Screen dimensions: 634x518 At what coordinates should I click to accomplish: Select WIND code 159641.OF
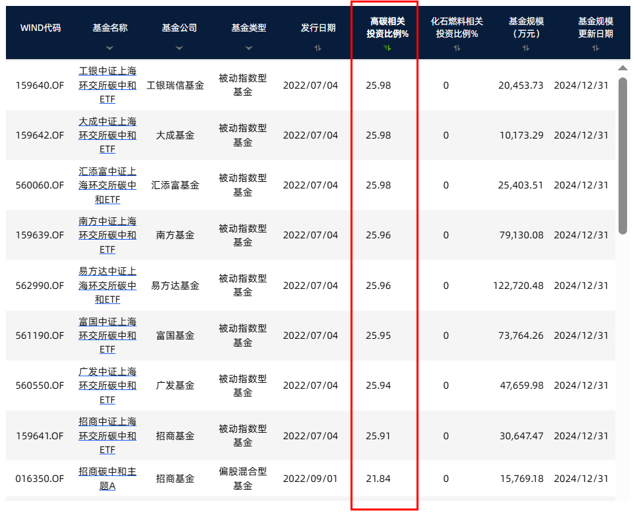pyautogui.click(x=40, y=436)
